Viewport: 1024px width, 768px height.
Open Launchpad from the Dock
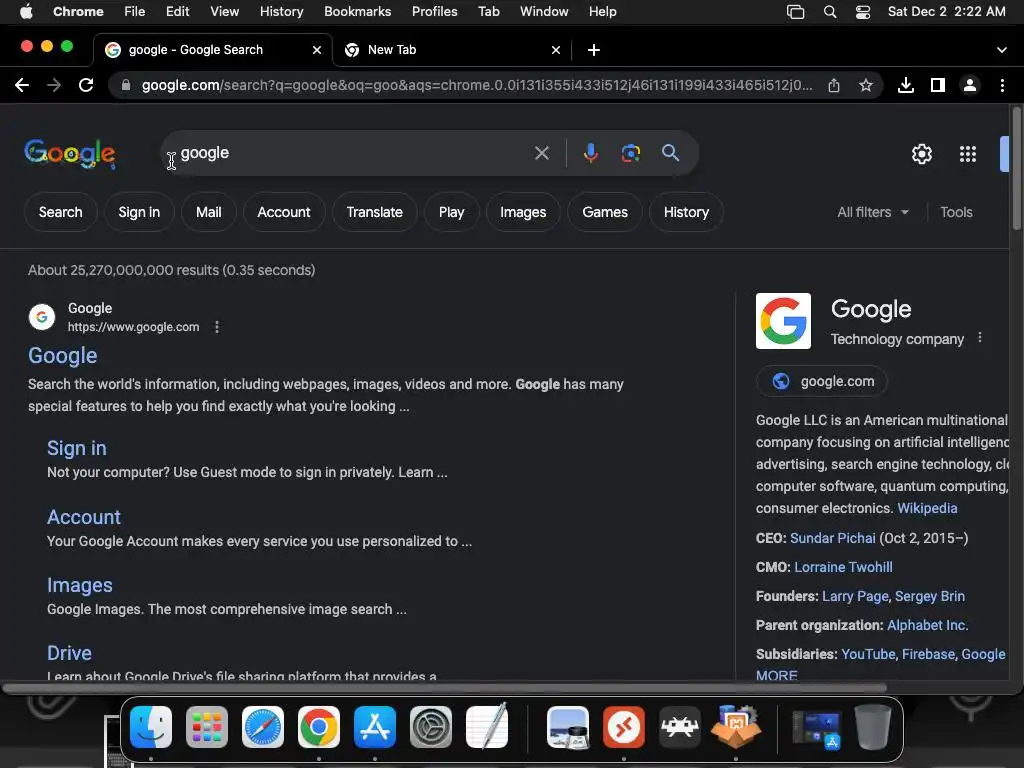click(207, 727)
